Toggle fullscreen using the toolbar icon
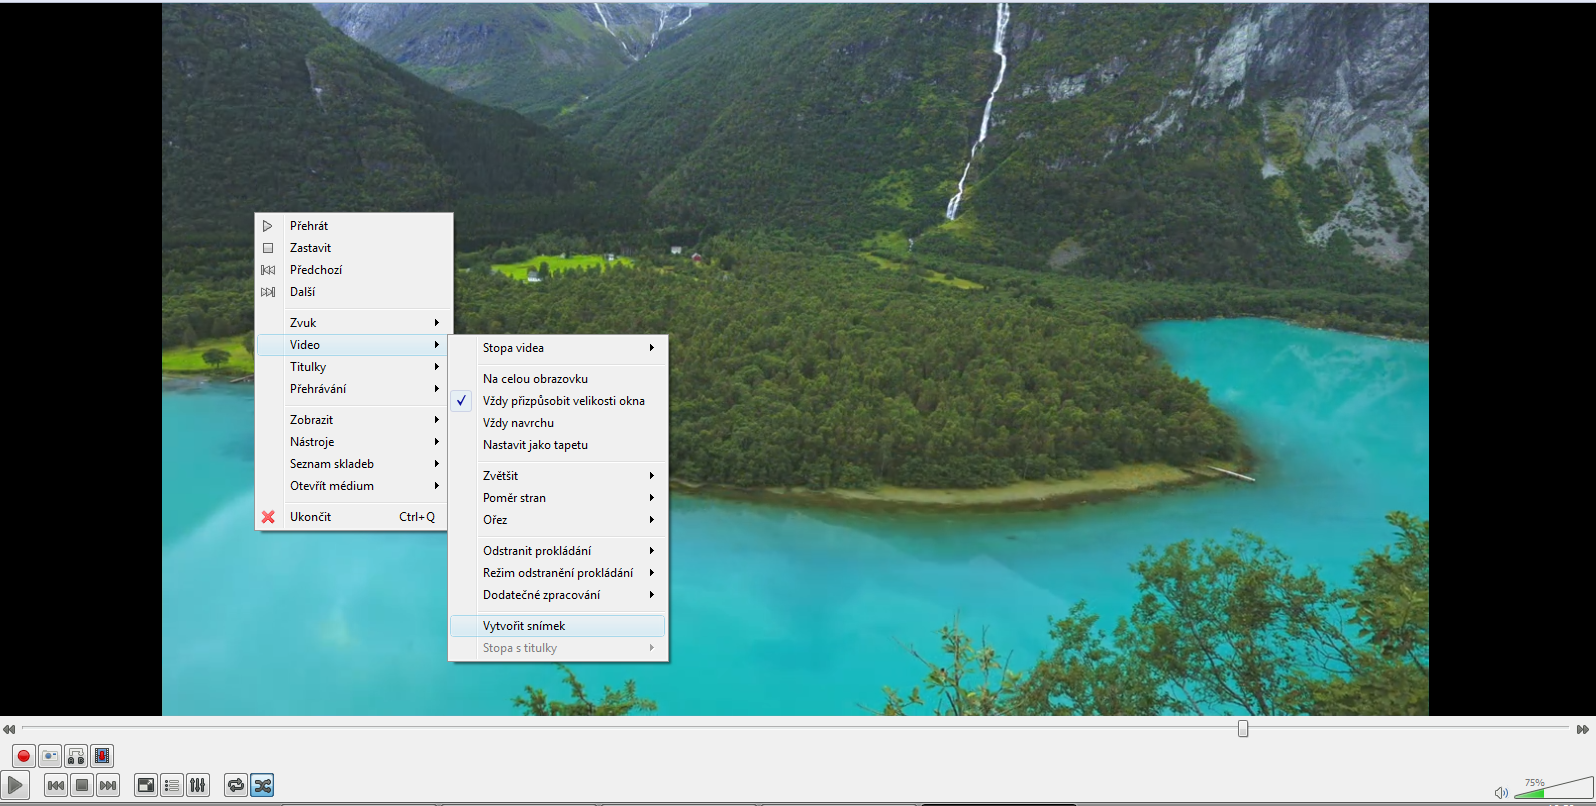Image resolution: width=1596 pixels, height=806 pixels. click(x=146, y=785)
